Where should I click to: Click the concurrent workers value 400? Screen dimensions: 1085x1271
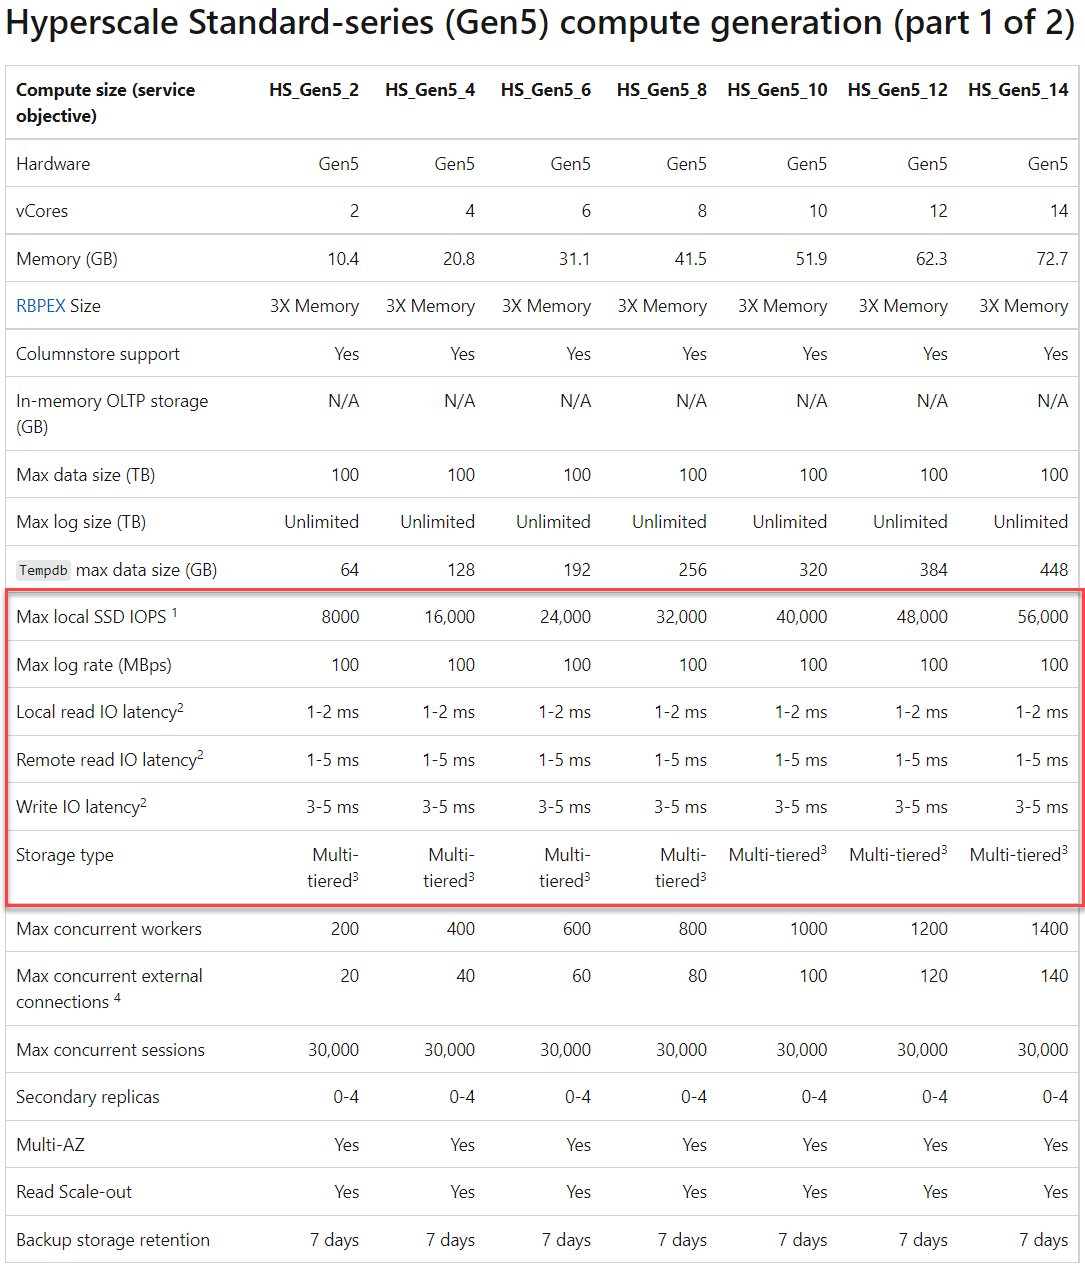tap(461, 929)
